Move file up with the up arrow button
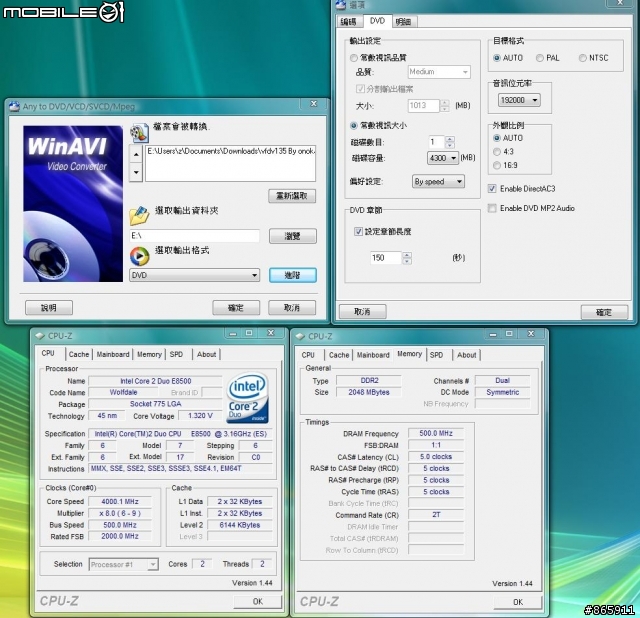 coord(136,154)
